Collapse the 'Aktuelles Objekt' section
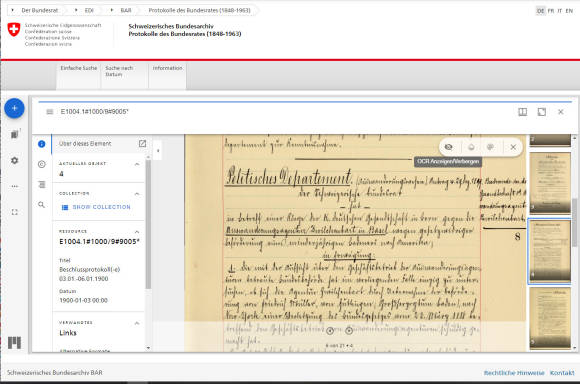Screen dimensions: 580x384 pos(137,164)
